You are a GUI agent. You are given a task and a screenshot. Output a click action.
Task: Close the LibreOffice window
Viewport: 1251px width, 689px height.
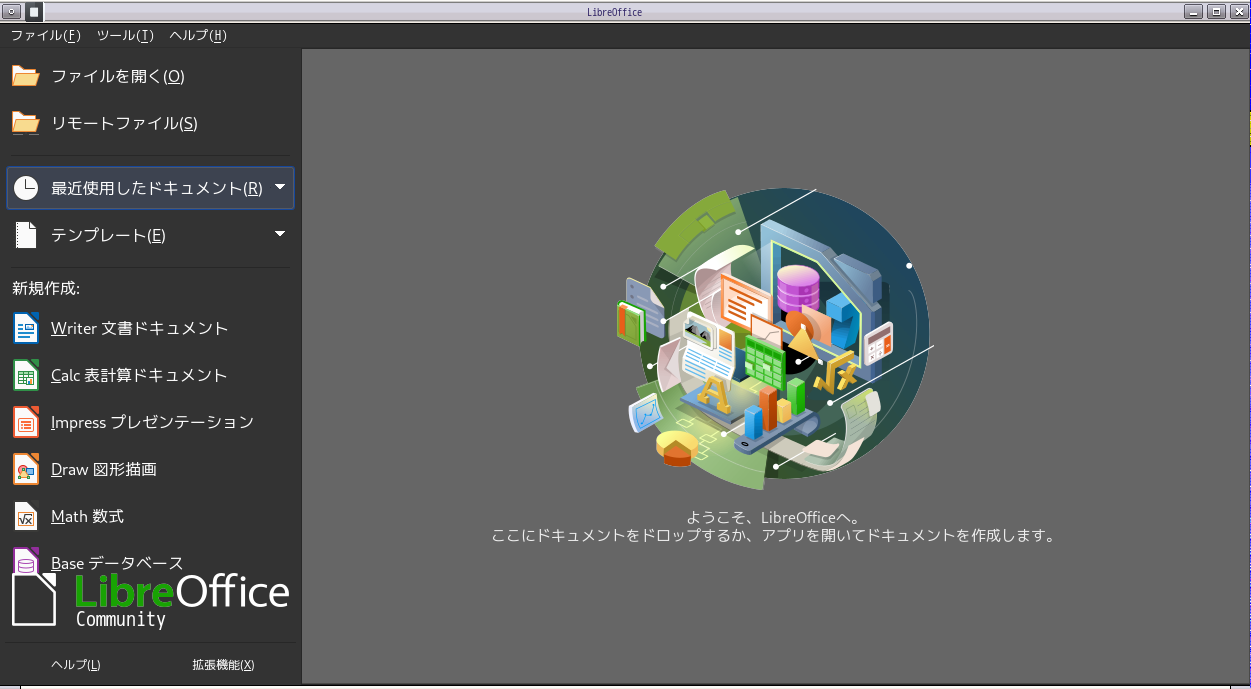tap(1237, 12)
